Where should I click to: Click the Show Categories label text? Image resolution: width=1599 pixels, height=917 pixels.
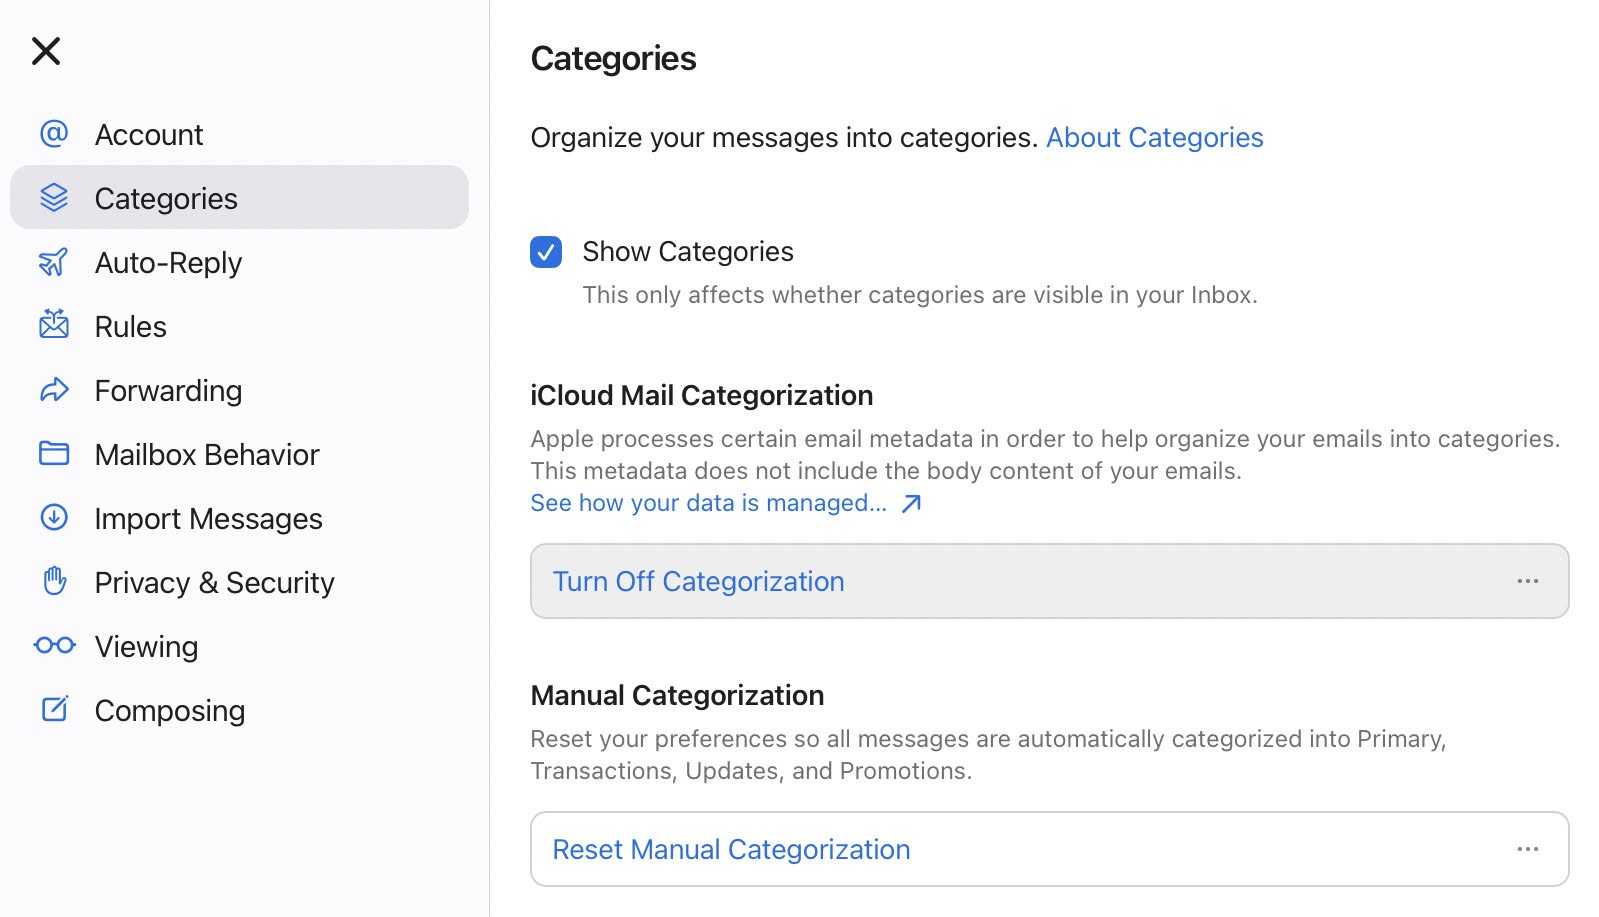688,252
